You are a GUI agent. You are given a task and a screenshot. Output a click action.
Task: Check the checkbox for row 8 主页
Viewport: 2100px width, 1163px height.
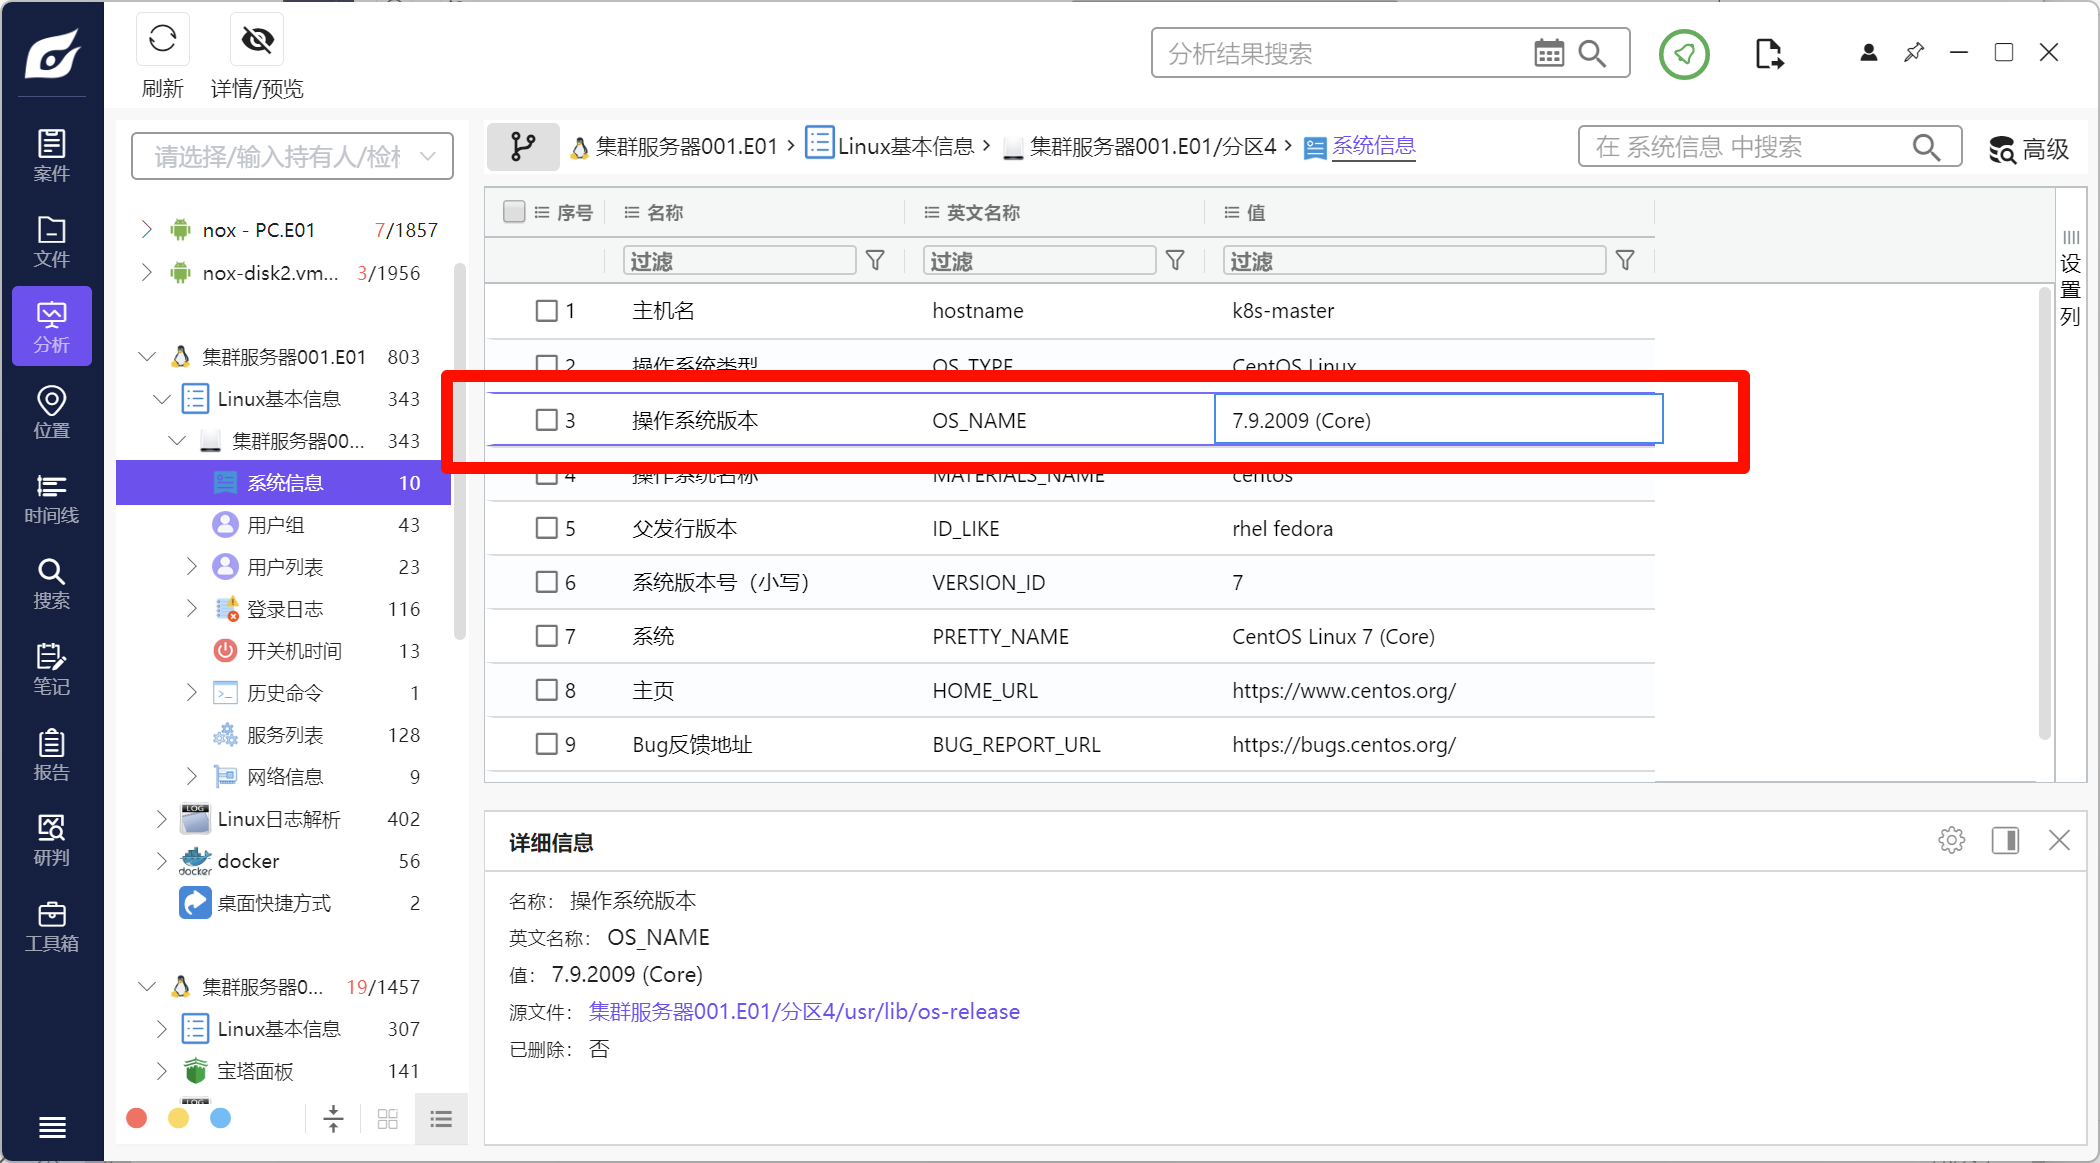click(546, 690)
